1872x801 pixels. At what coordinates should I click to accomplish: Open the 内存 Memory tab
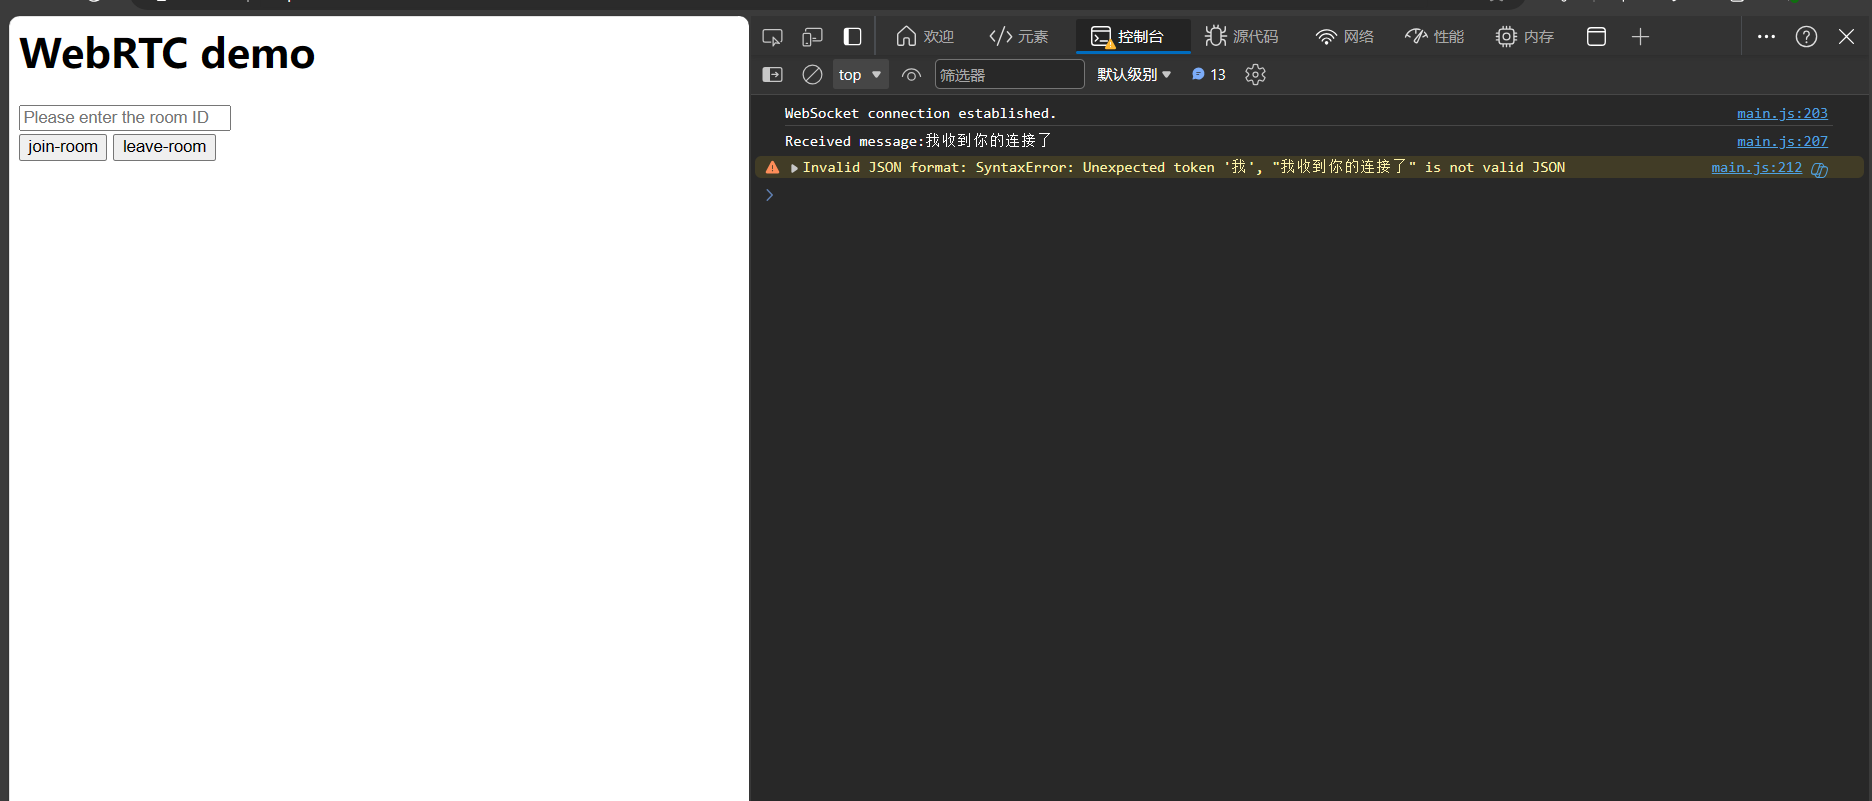1524,37
